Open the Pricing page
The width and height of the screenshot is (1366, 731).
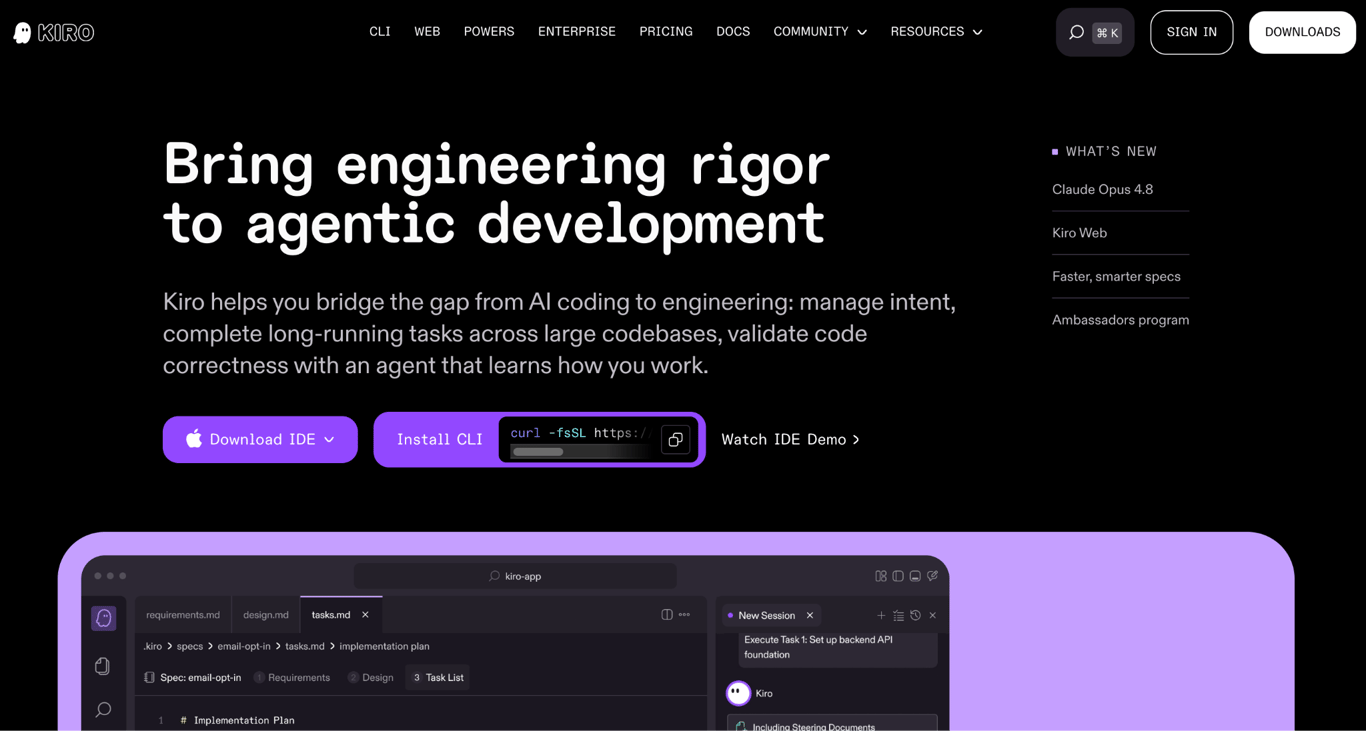pos(666,32)
